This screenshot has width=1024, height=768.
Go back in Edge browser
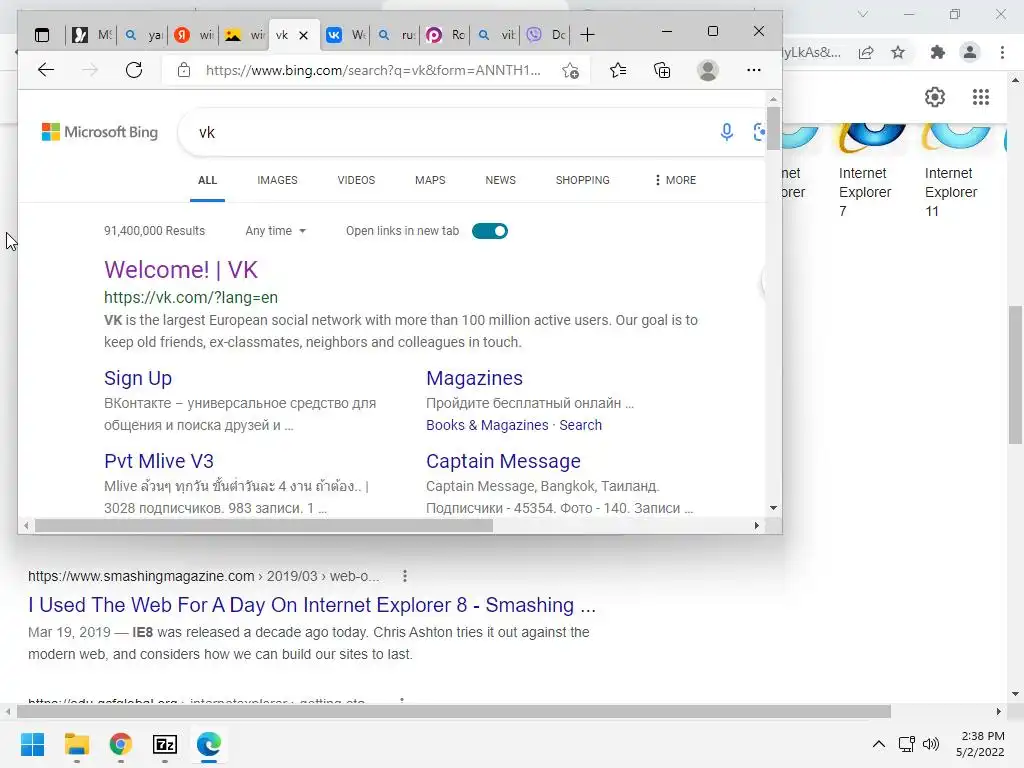point(46,70)
